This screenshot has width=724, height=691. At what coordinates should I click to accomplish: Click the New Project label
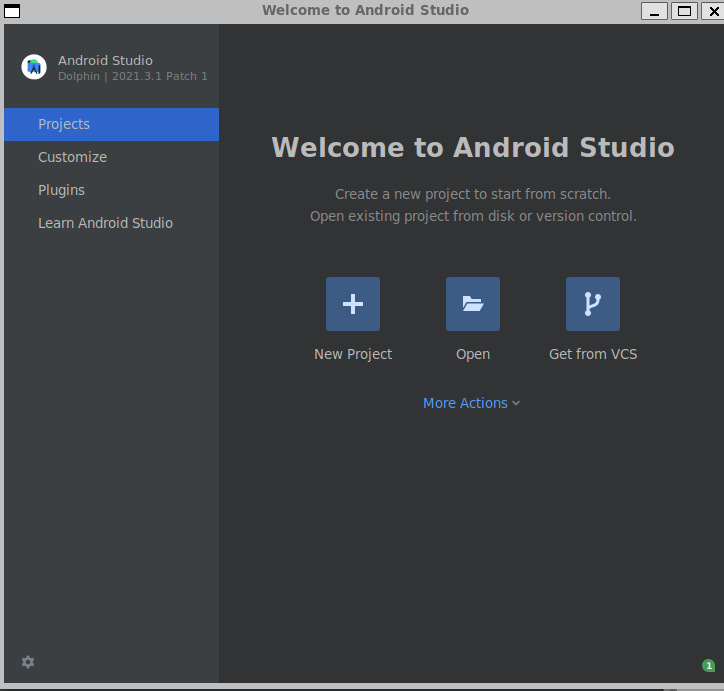pyautogui.click(x=353, y=354)
